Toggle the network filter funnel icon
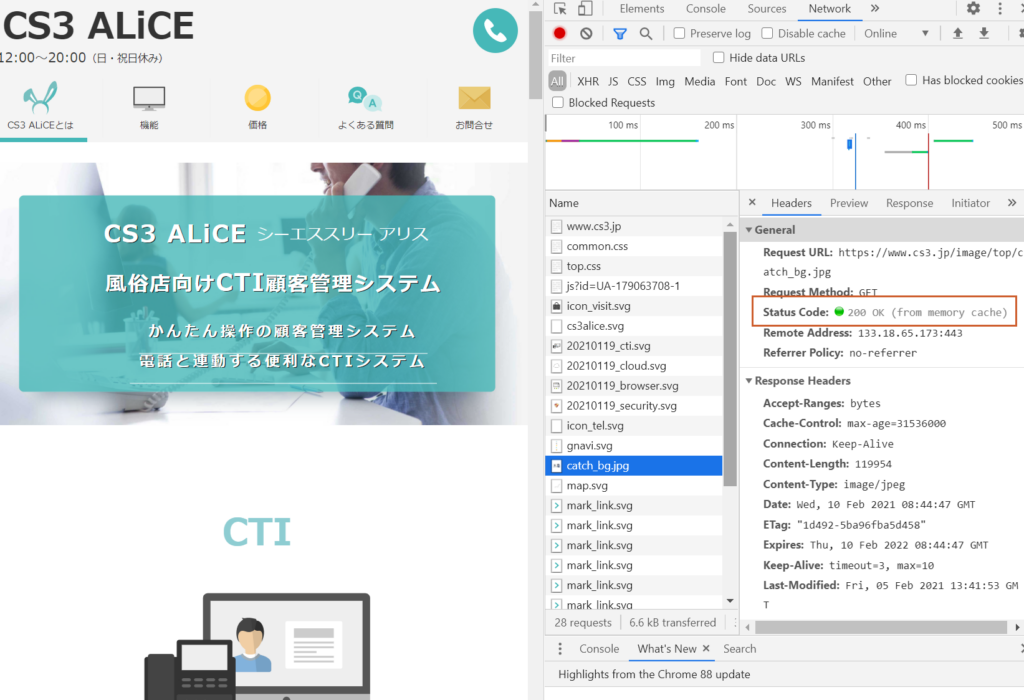 (620, 33)
